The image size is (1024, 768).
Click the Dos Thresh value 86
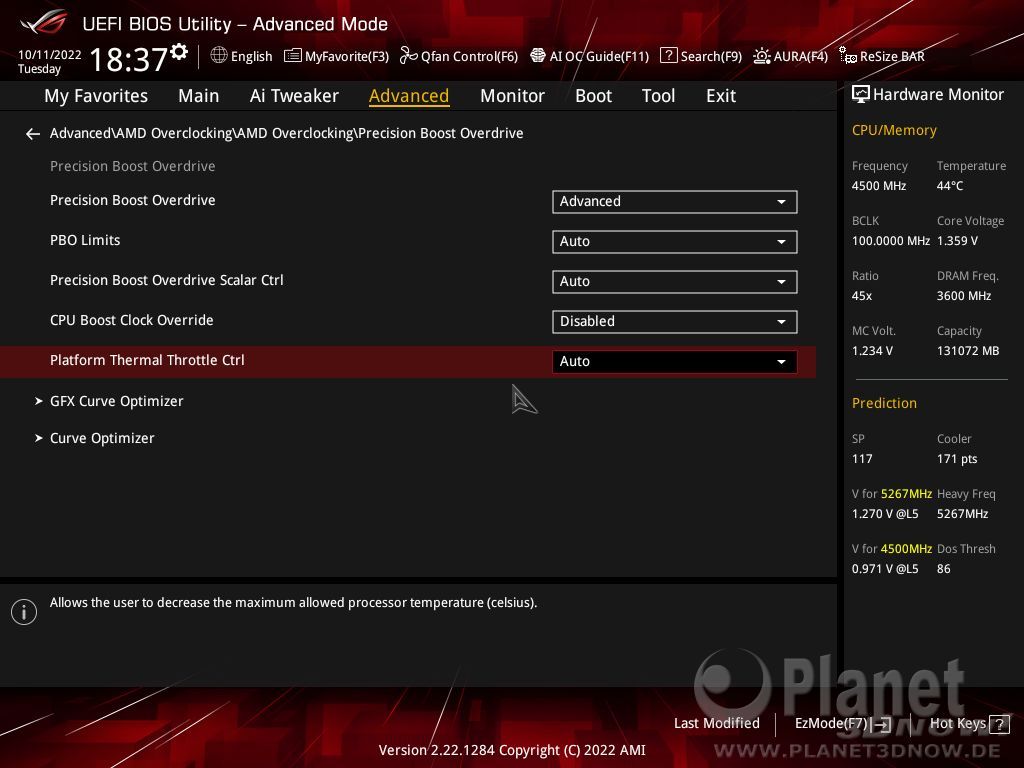[944, 569]
